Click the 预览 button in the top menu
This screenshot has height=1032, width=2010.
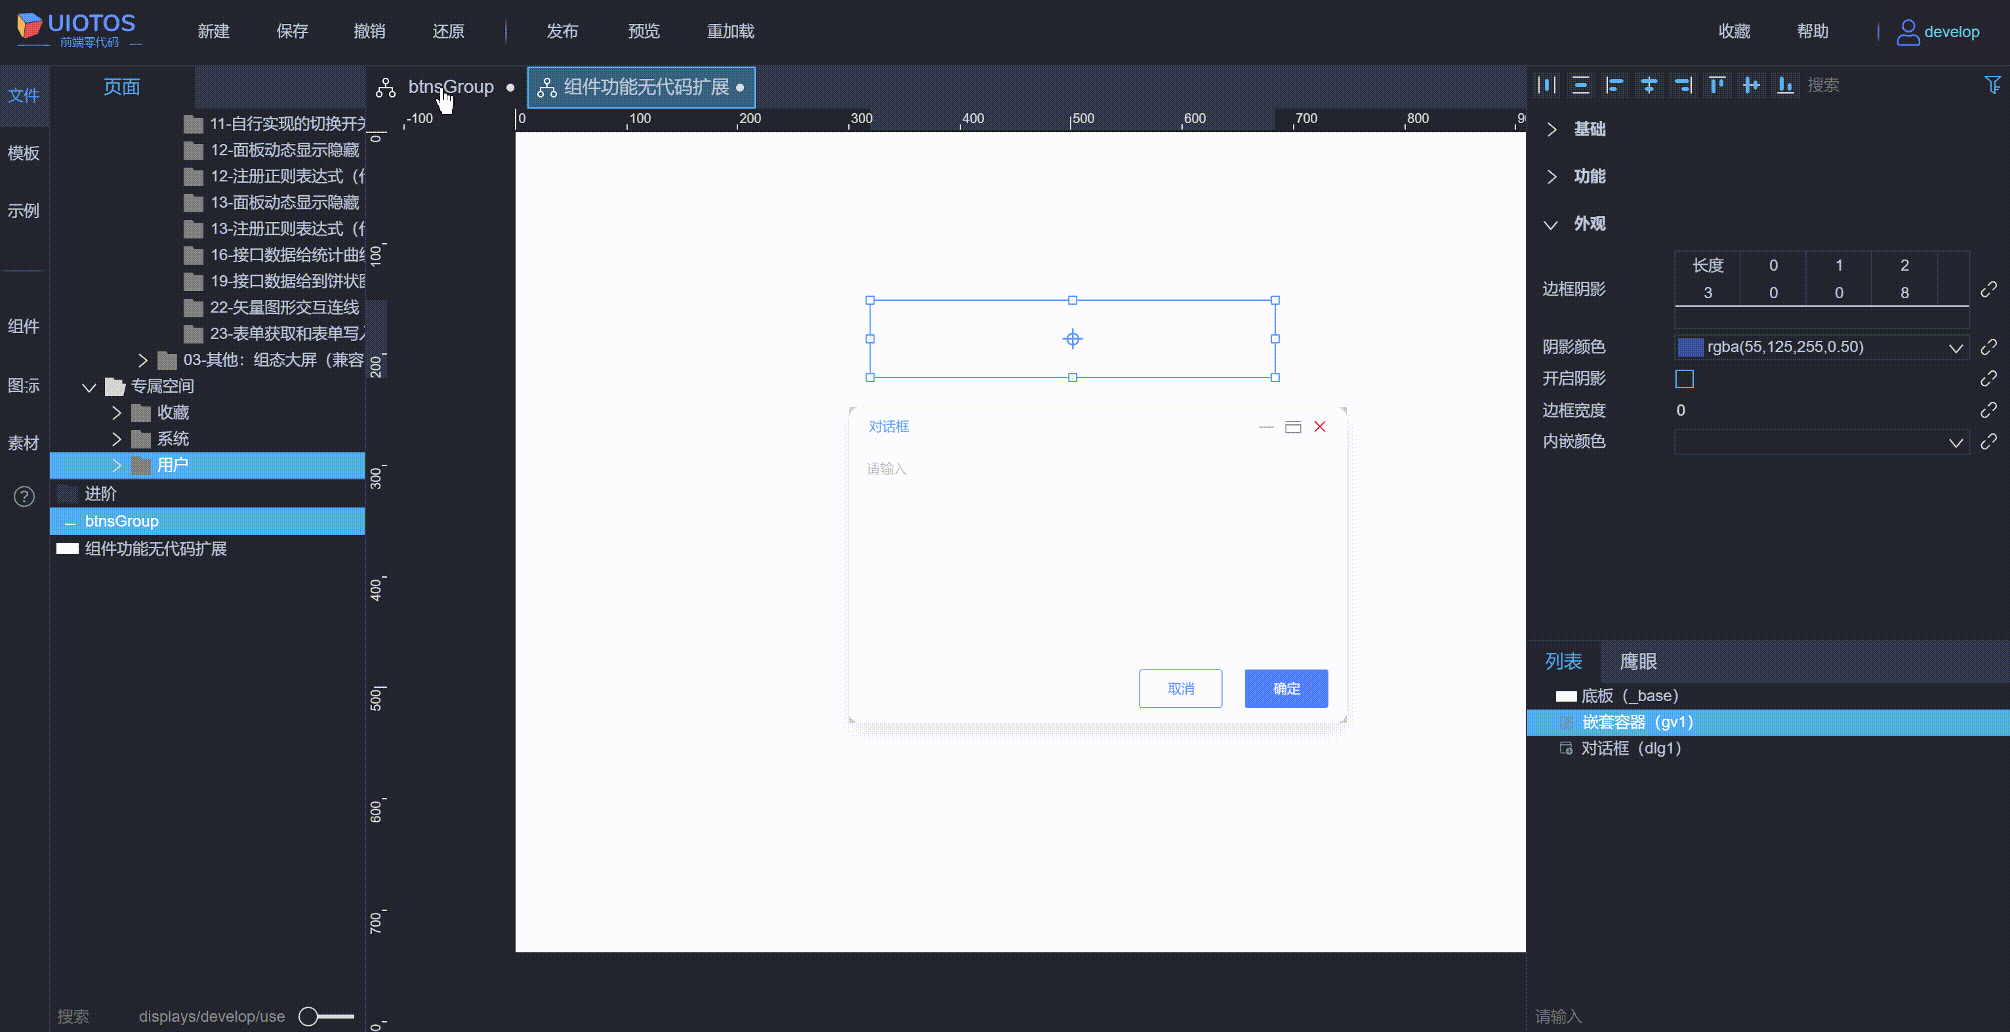point(643,31)
